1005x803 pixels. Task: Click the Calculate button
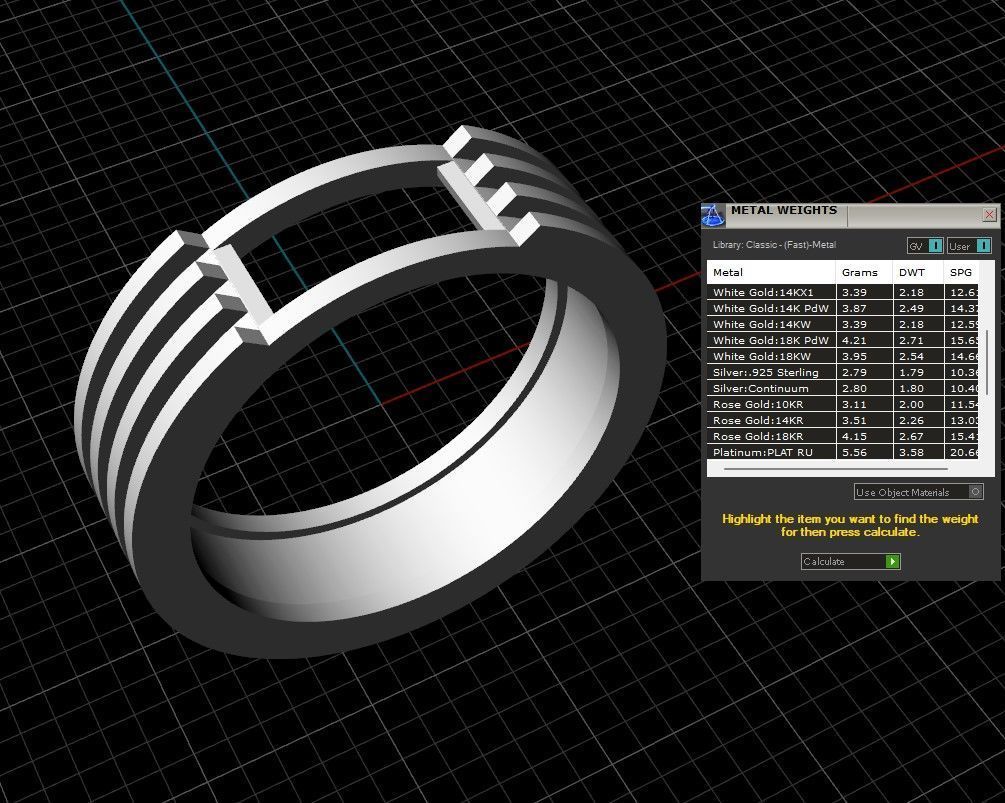pos(851,561)
